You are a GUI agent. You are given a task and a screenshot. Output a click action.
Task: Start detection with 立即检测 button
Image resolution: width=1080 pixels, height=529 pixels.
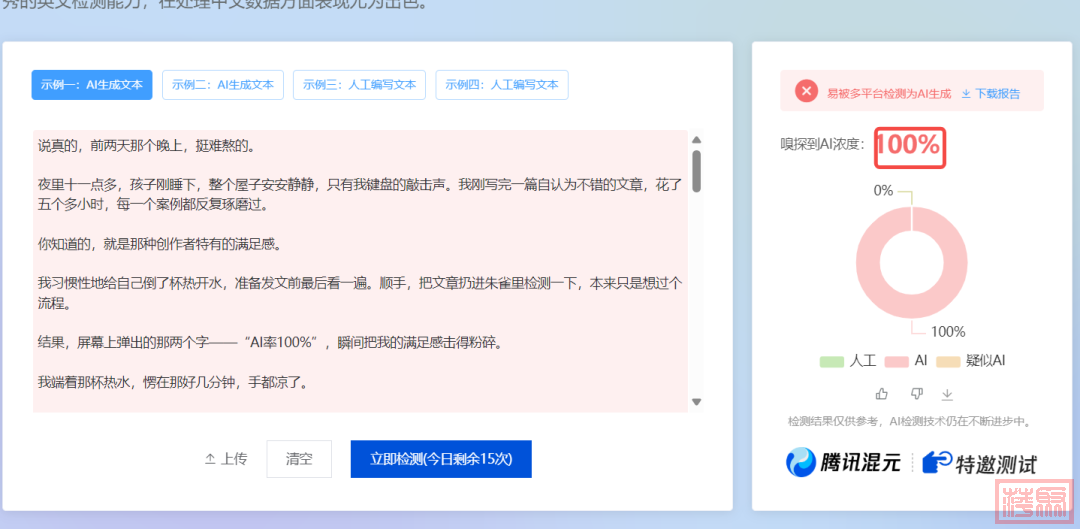click(440, 459)
